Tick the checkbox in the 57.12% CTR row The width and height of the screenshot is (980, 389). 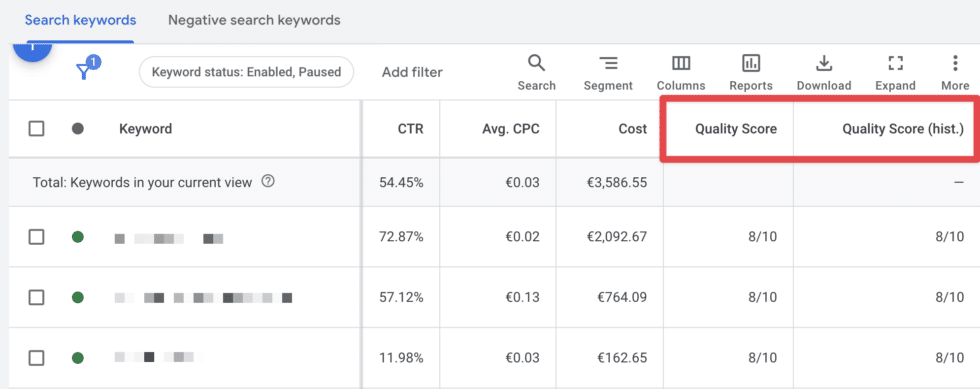(37, 297)
